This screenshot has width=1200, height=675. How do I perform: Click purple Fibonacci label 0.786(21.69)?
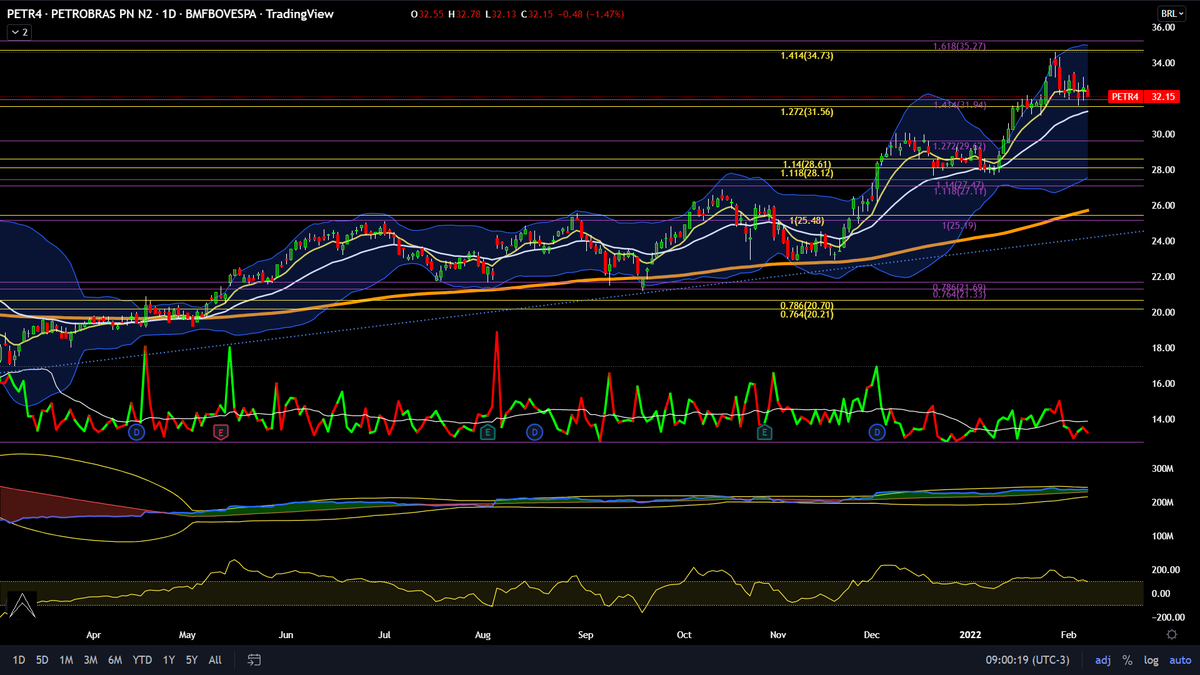point(960,287)
